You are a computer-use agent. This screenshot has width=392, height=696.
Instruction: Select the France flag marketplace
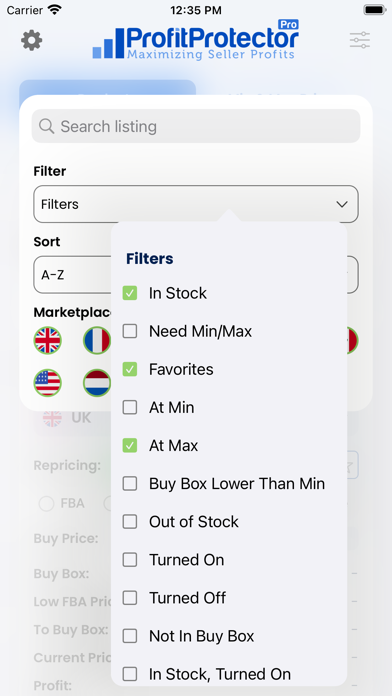pos(97,340)
